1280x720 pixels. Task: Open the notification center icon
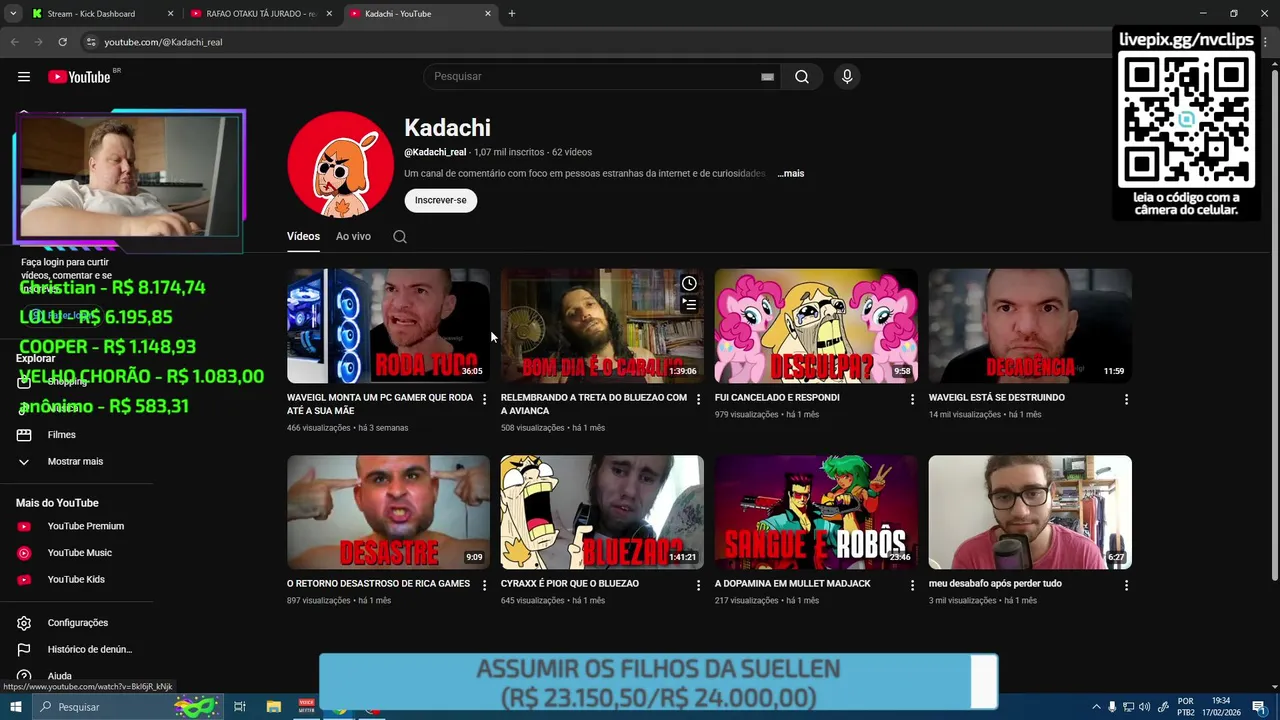click(1259, 707)
